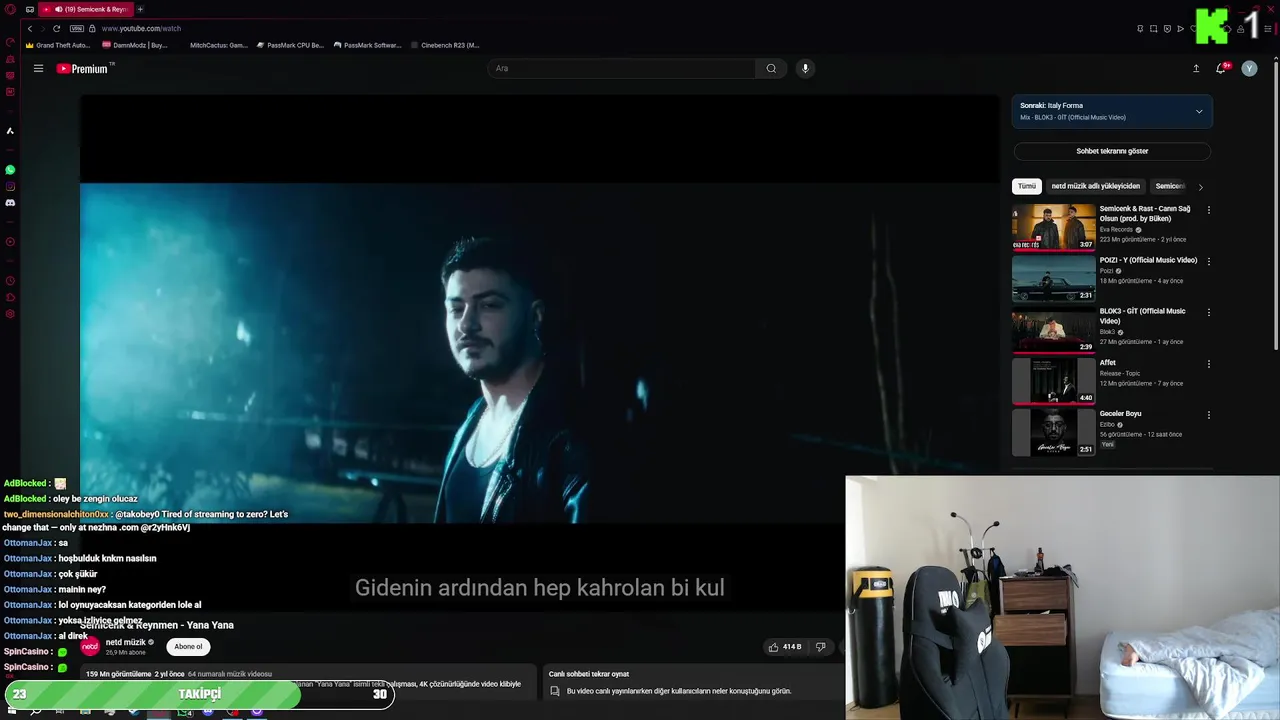1280x720 pixels.
Task: Open Aria AI in Opera sidebar
Action: tap(10, 131)
